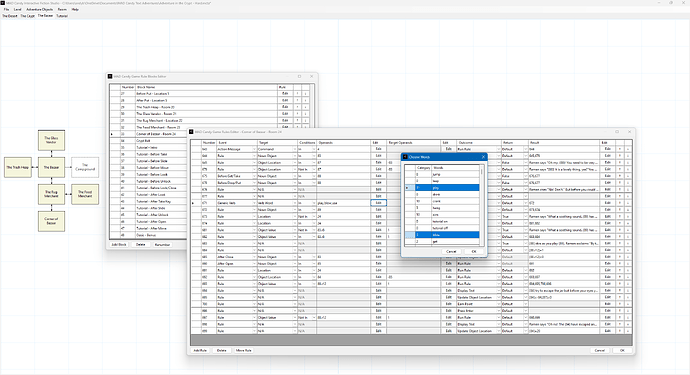
Task: Open the 'Before Drop/Put' event dropdown
Action: click(254, 183)
